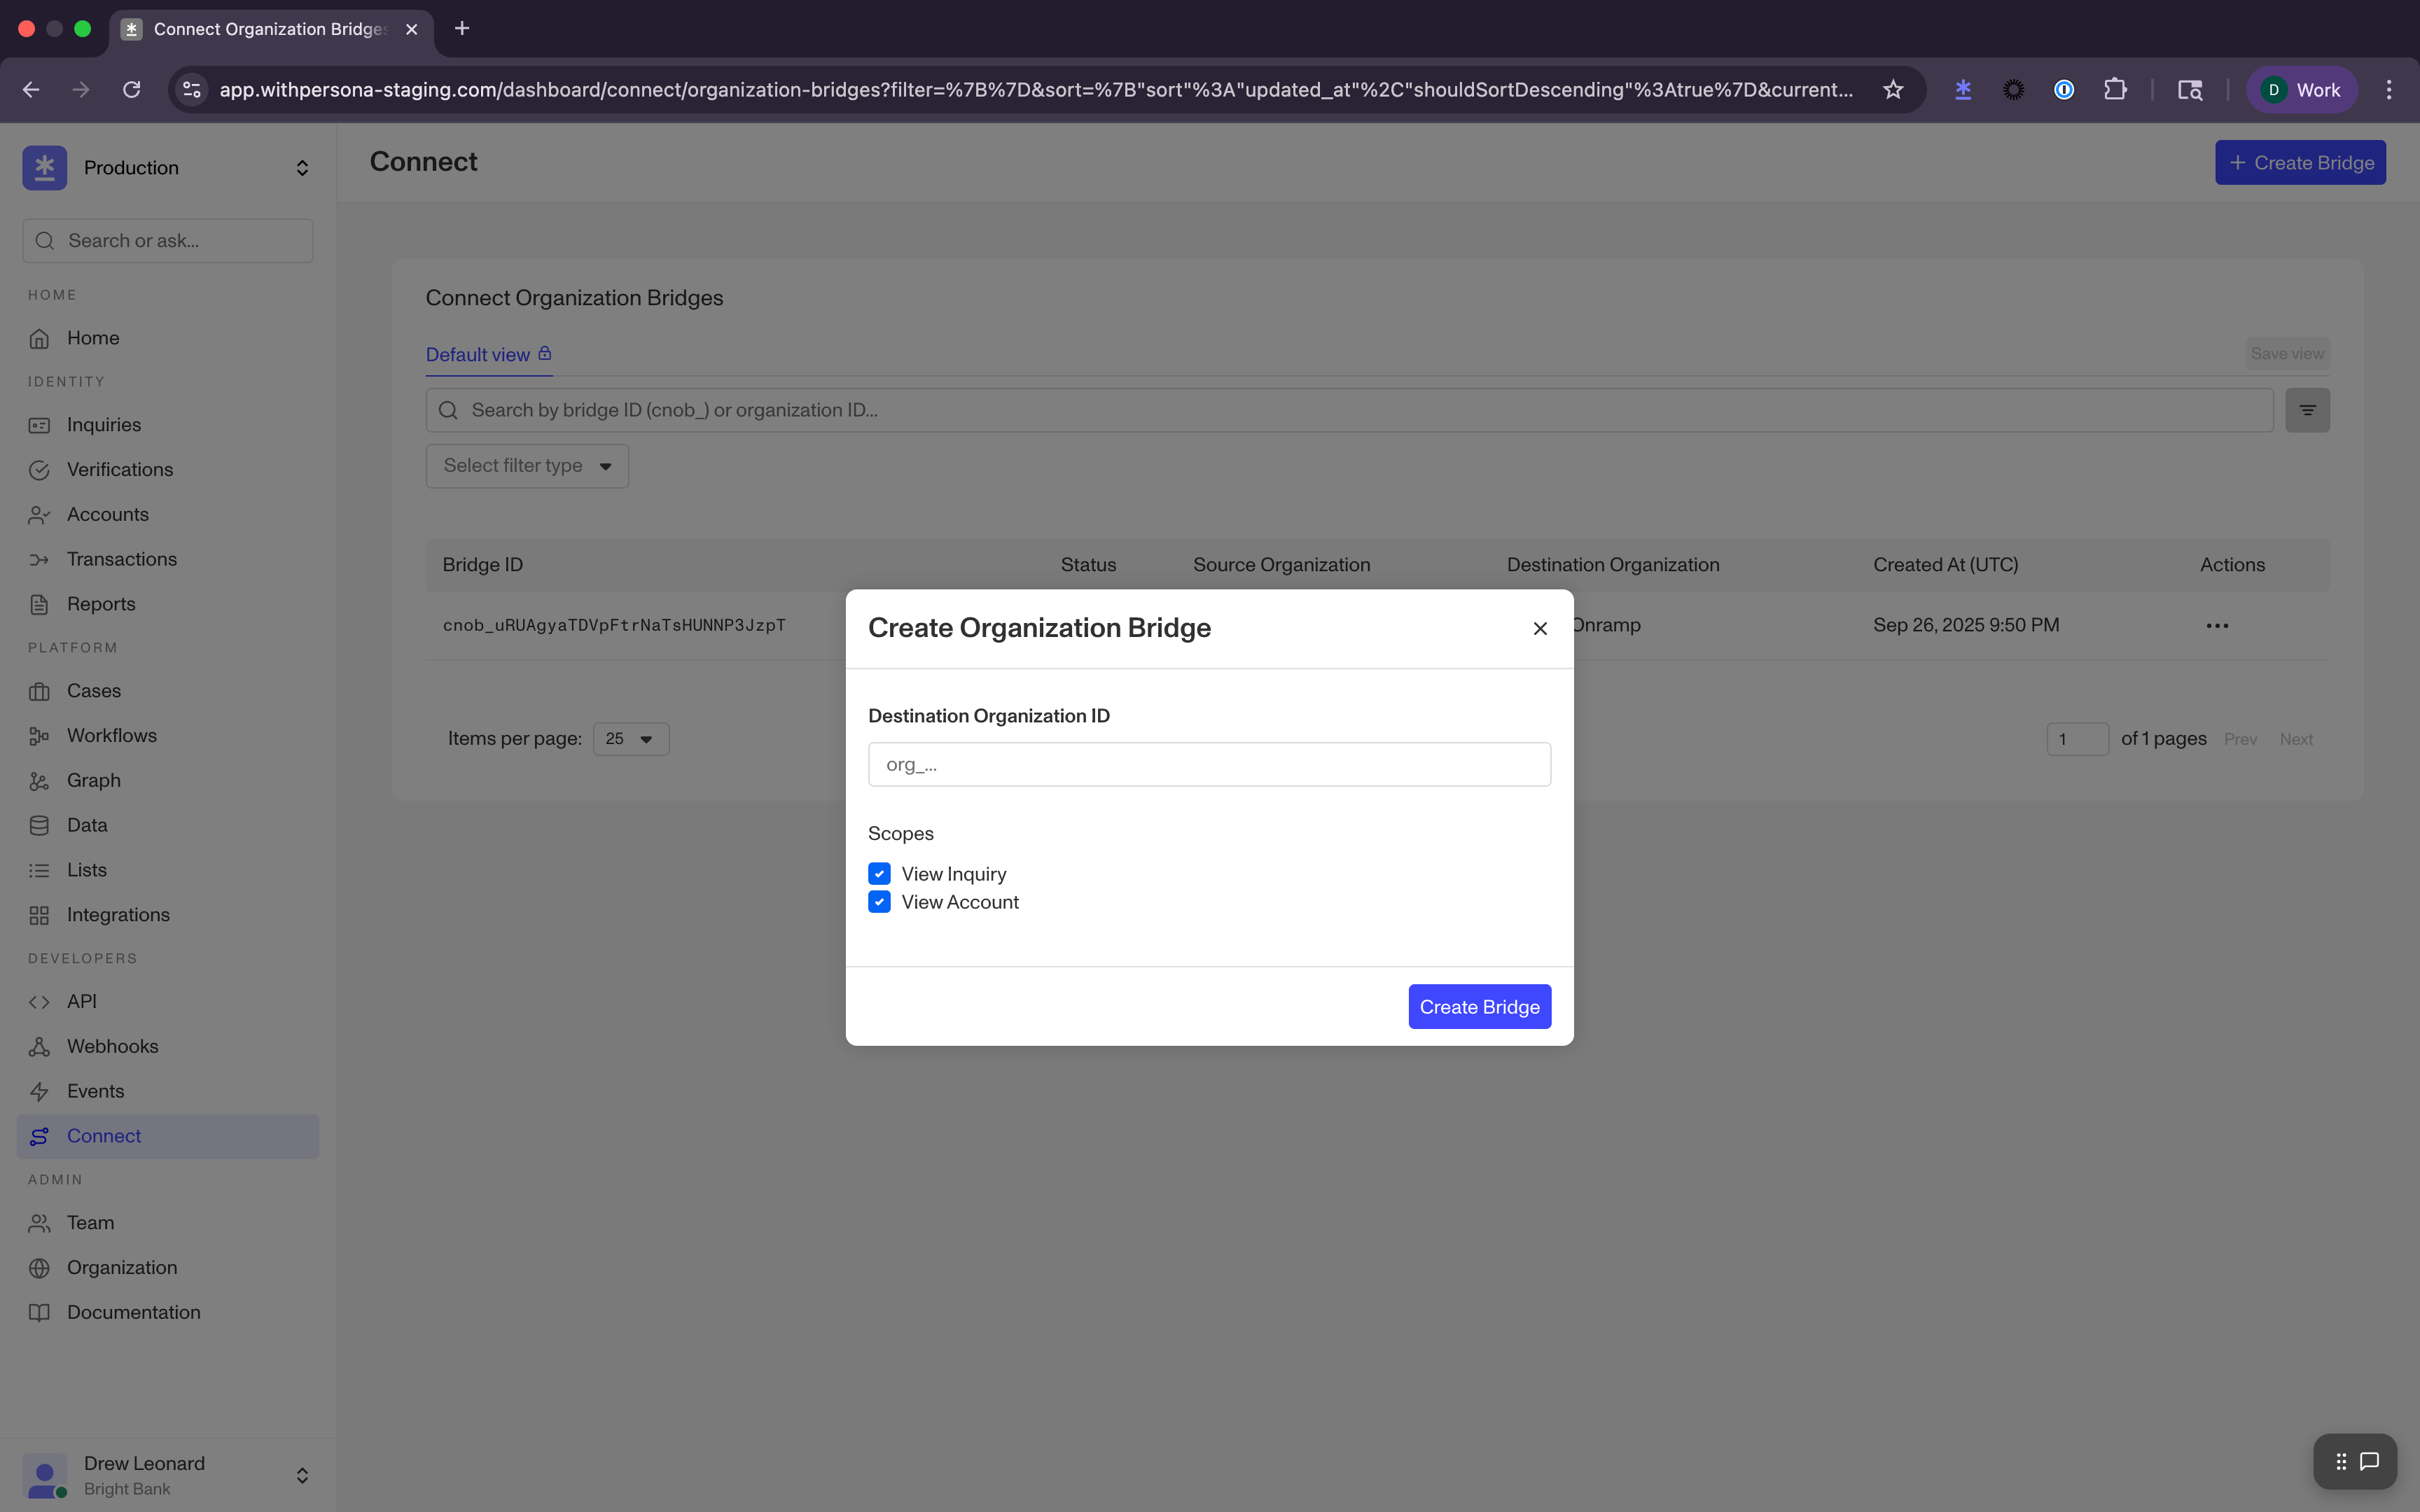The width and height of the screenshot is (2420, 1512).
Task: Open browser Extensions puzzle icon
Action: click(x=2115, y=90)
